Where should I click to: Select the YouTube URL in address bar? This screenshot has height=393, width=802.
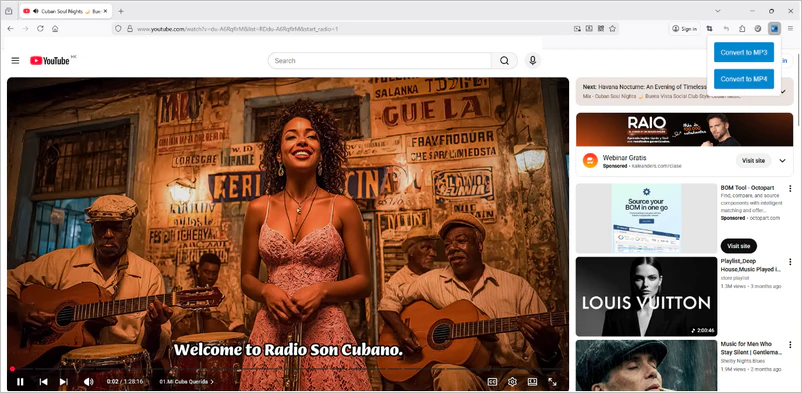[237, 29]
